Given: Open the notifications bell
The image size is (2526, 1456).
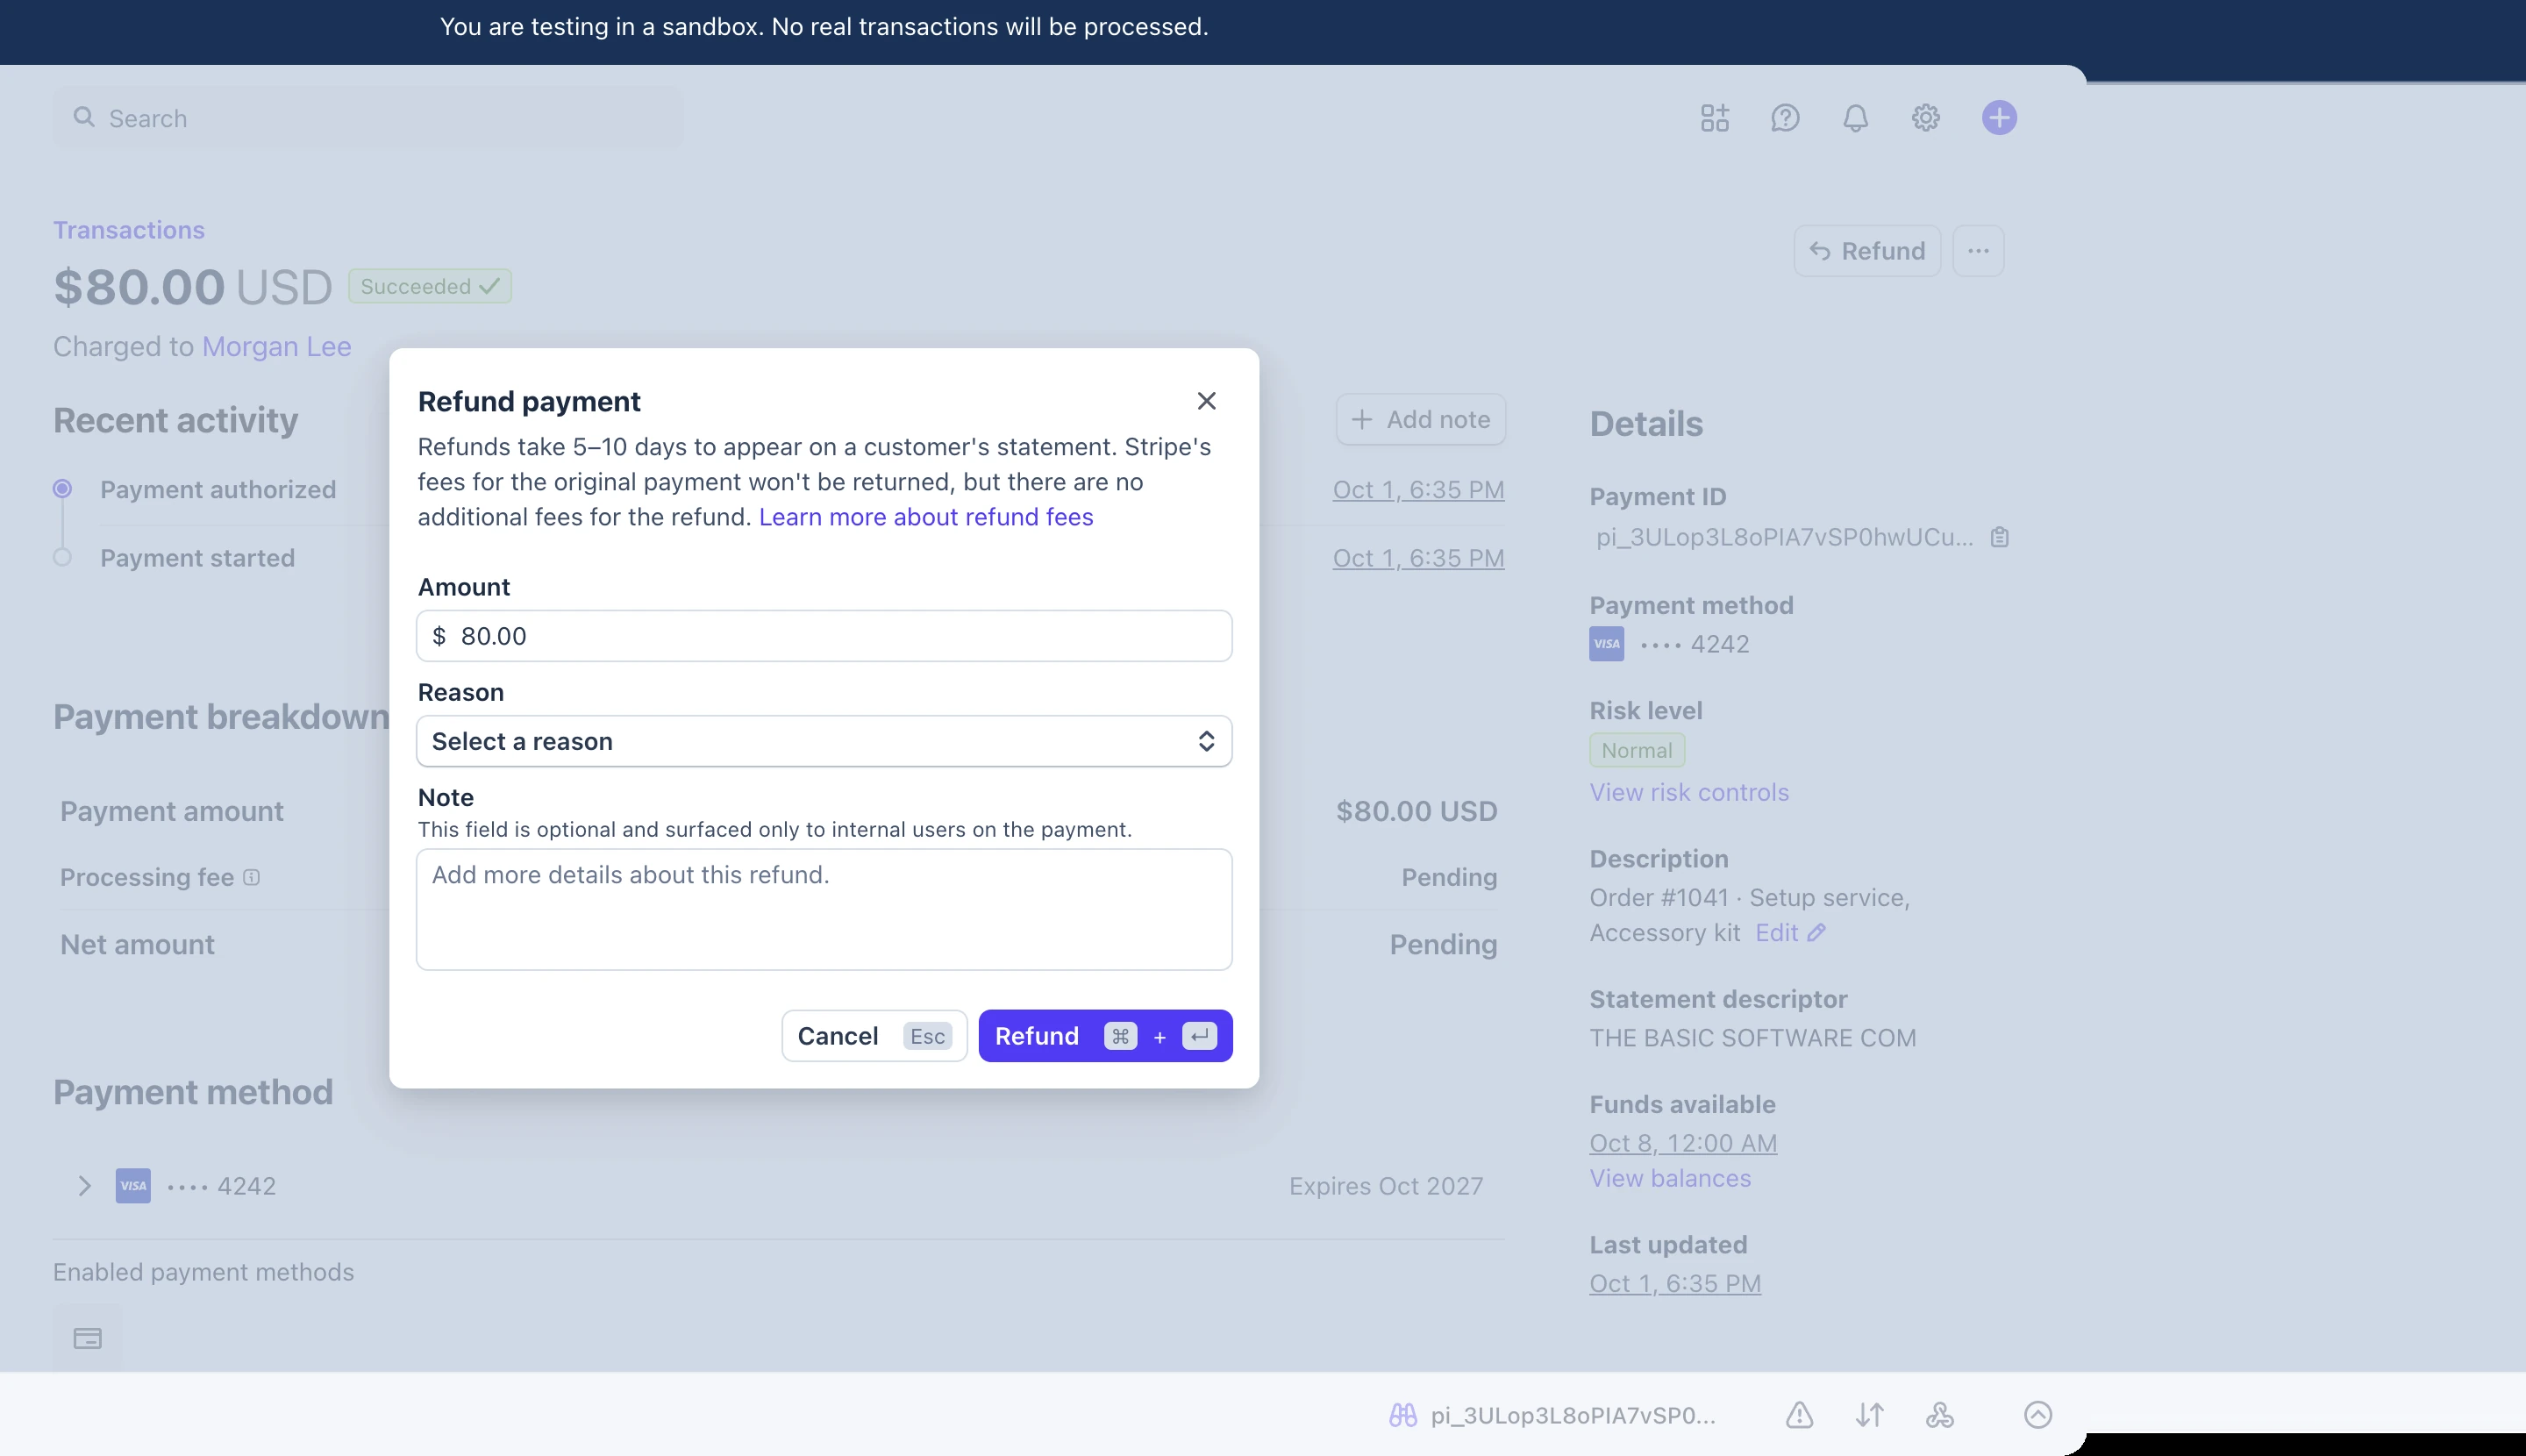Looking at the screenshot, I should click(1855, 118).
